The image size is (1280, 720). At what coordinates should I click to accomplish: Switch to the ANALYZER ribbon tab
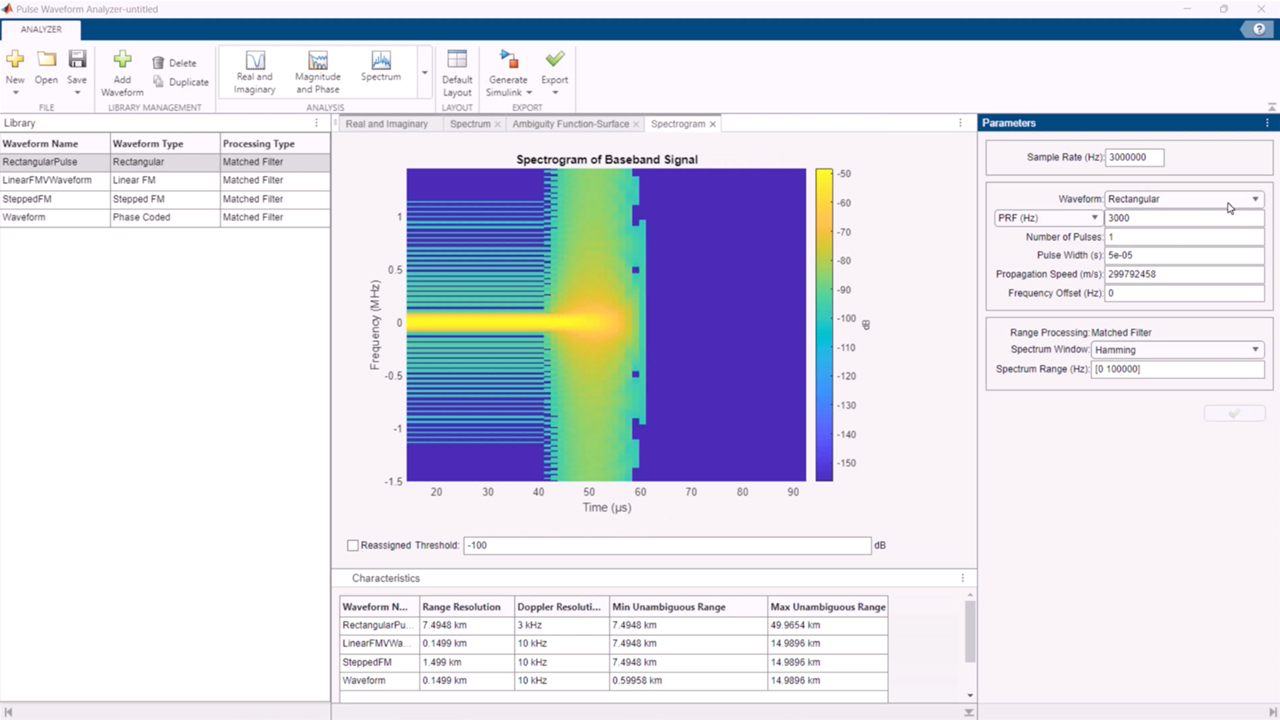41,29
